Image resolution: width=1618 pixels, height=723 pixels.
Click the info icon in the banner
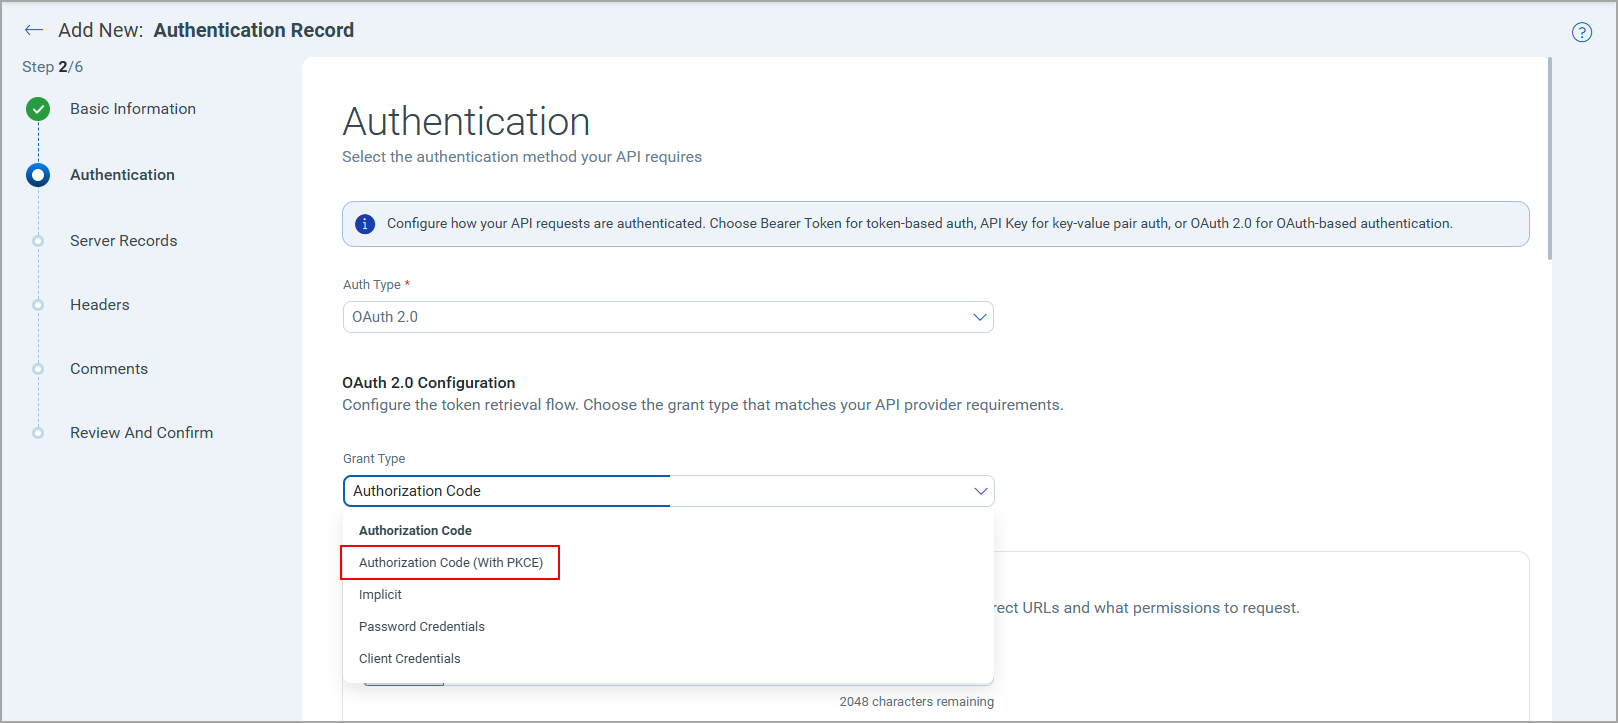coord(365,224)
